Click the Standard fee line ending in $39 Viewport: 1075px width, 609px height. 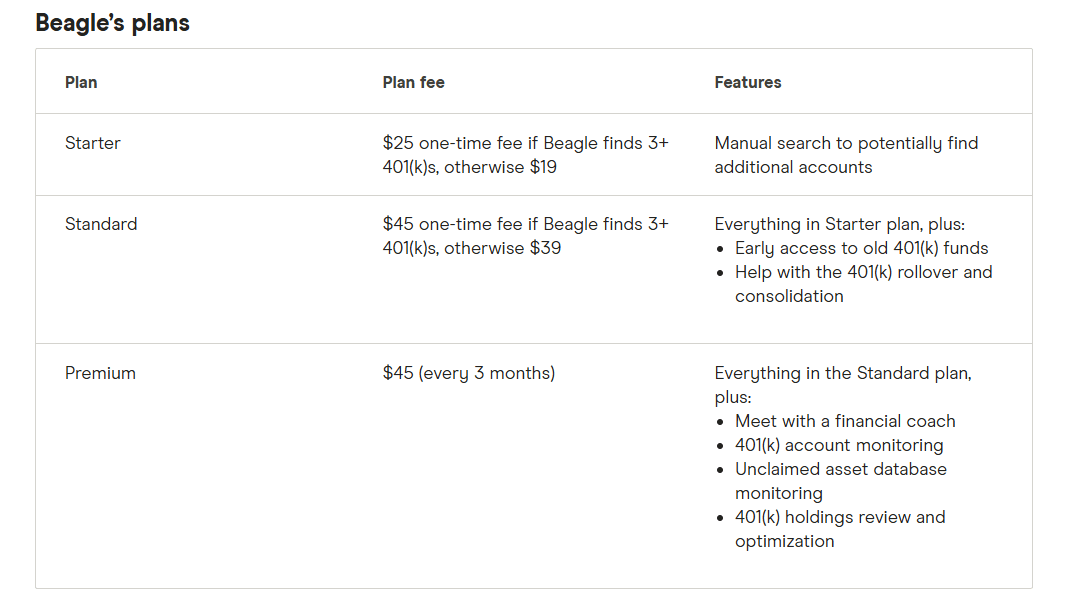click(x=472, y=248)
